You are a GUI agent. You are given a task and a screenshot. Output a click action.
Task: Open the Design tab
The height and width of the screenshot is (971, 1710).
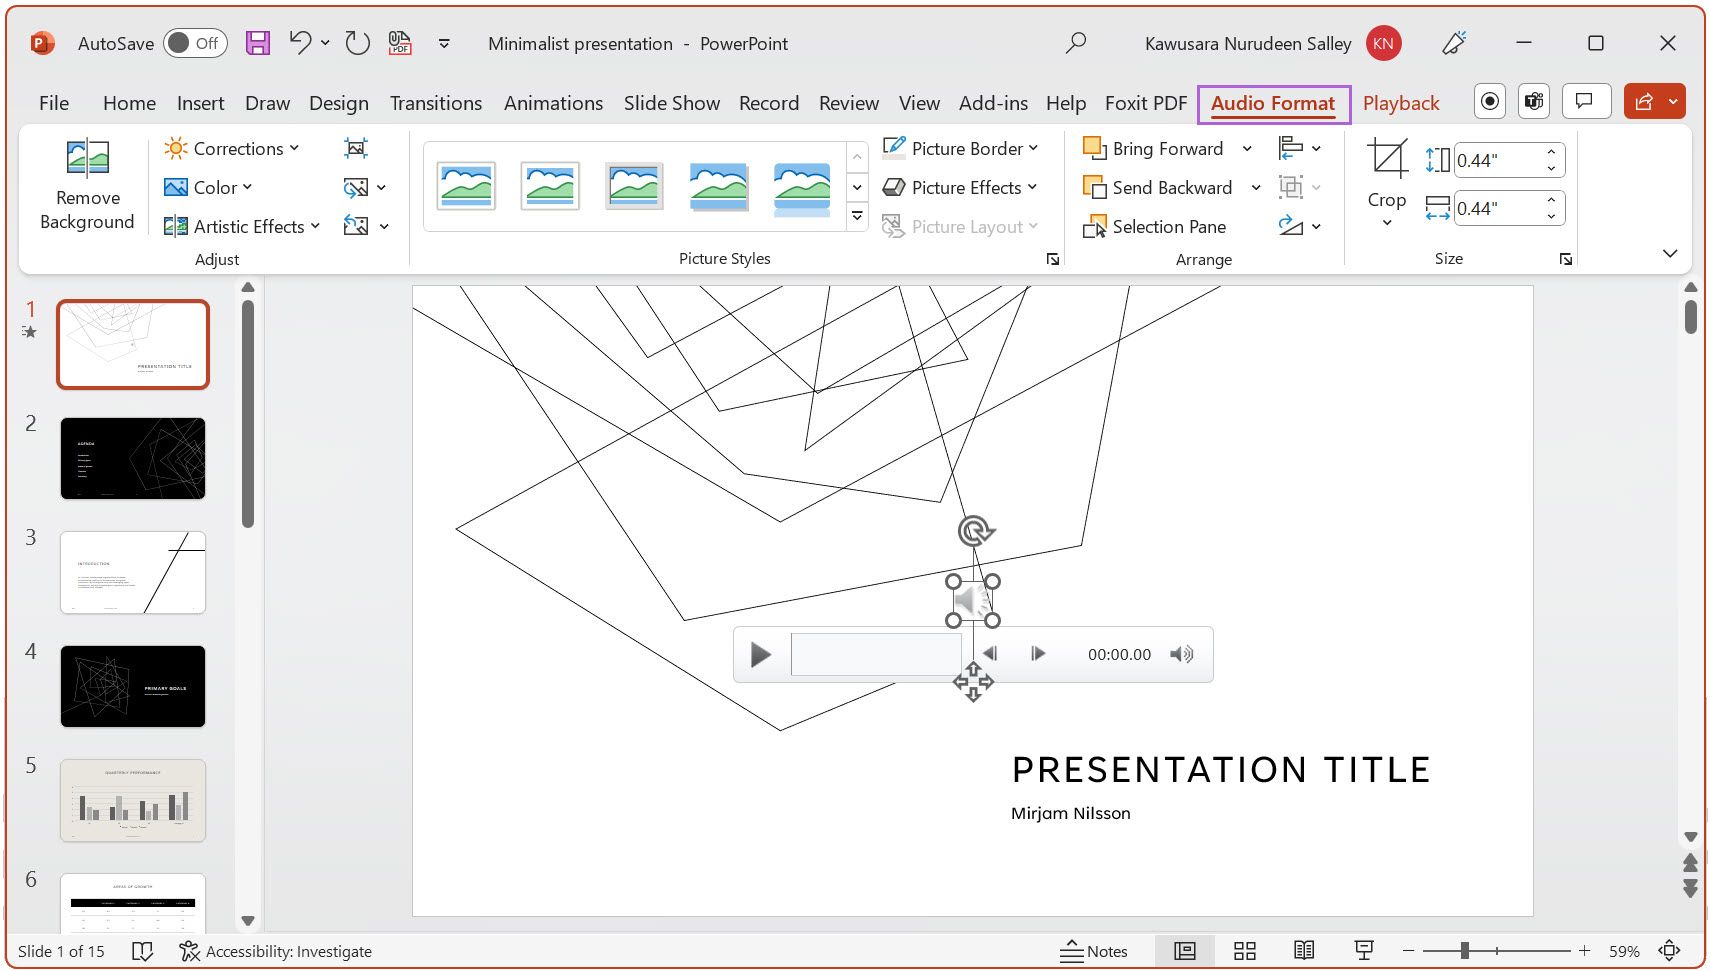click(x=338, y=103)
